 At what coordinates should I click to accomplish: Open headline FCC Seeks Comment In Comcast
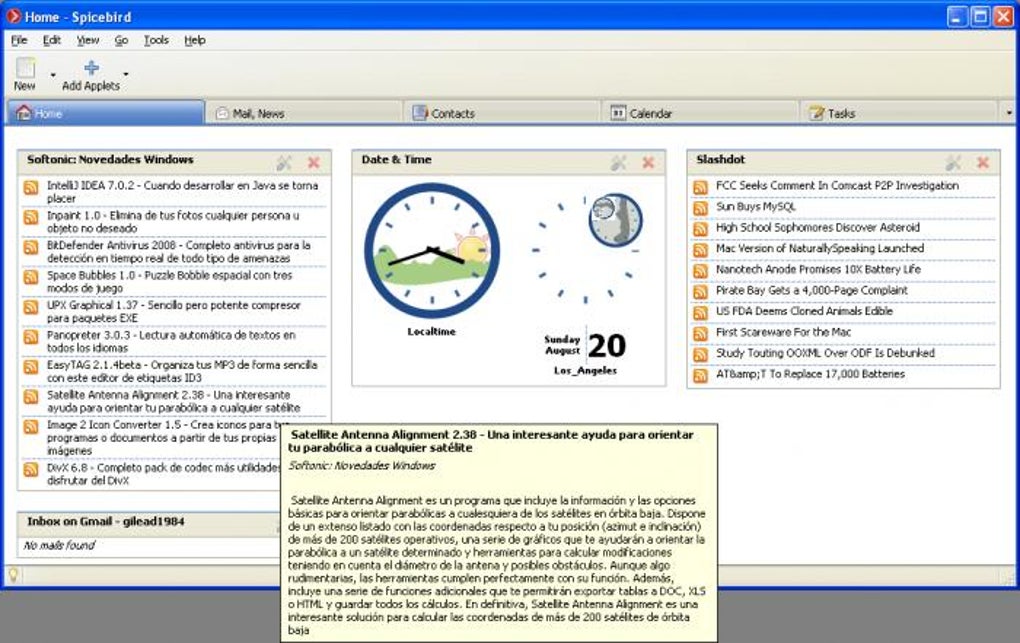click(x=837, y=185)
